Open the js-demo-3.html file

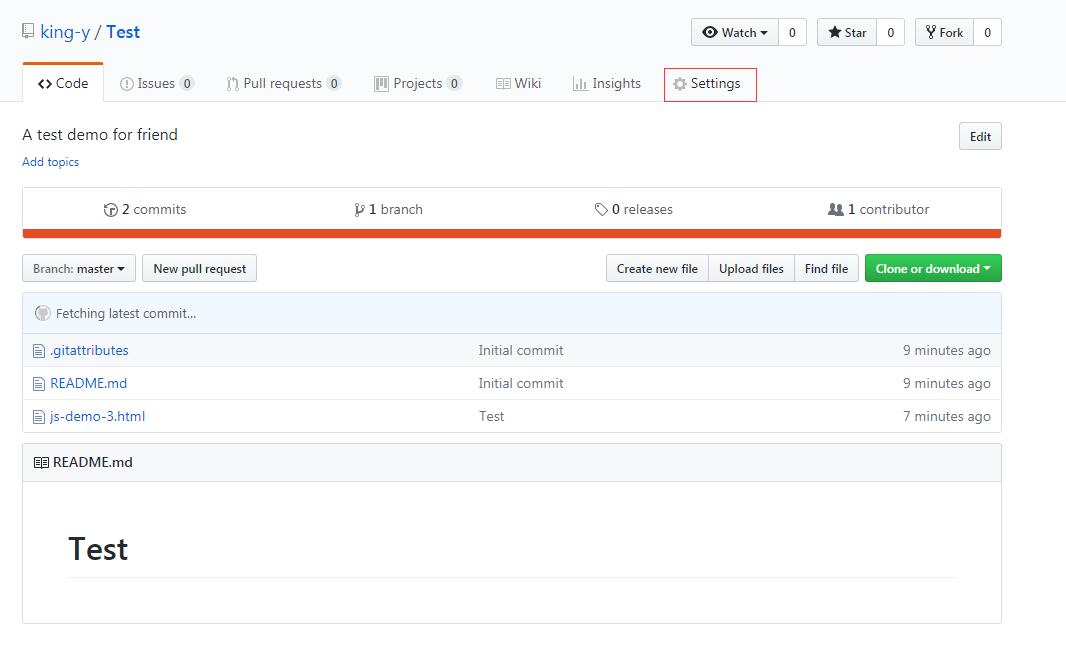[97, 416]
